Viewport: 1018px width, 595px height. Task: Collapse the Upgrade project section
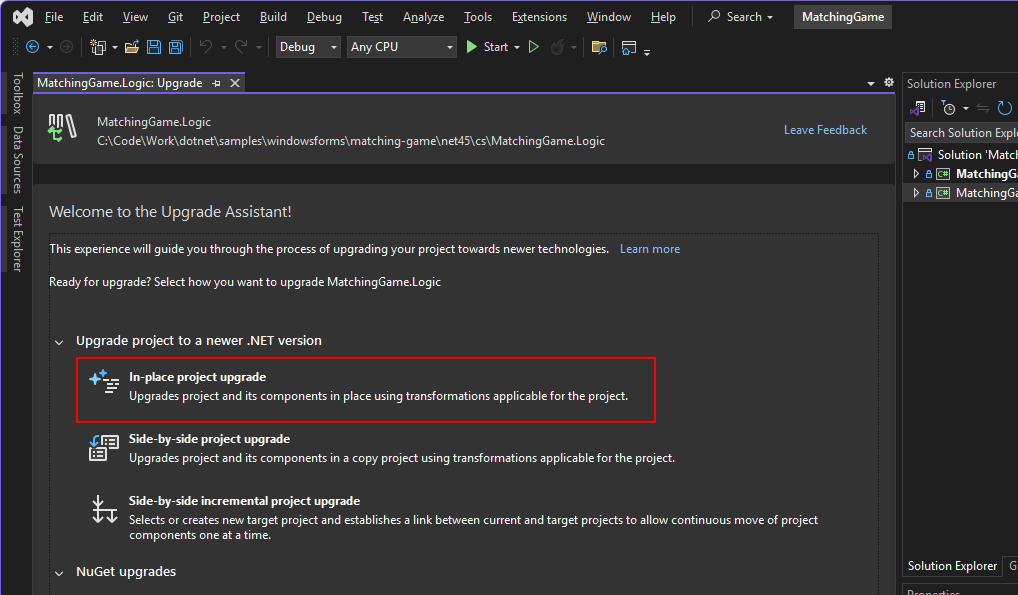coord(59,341)
